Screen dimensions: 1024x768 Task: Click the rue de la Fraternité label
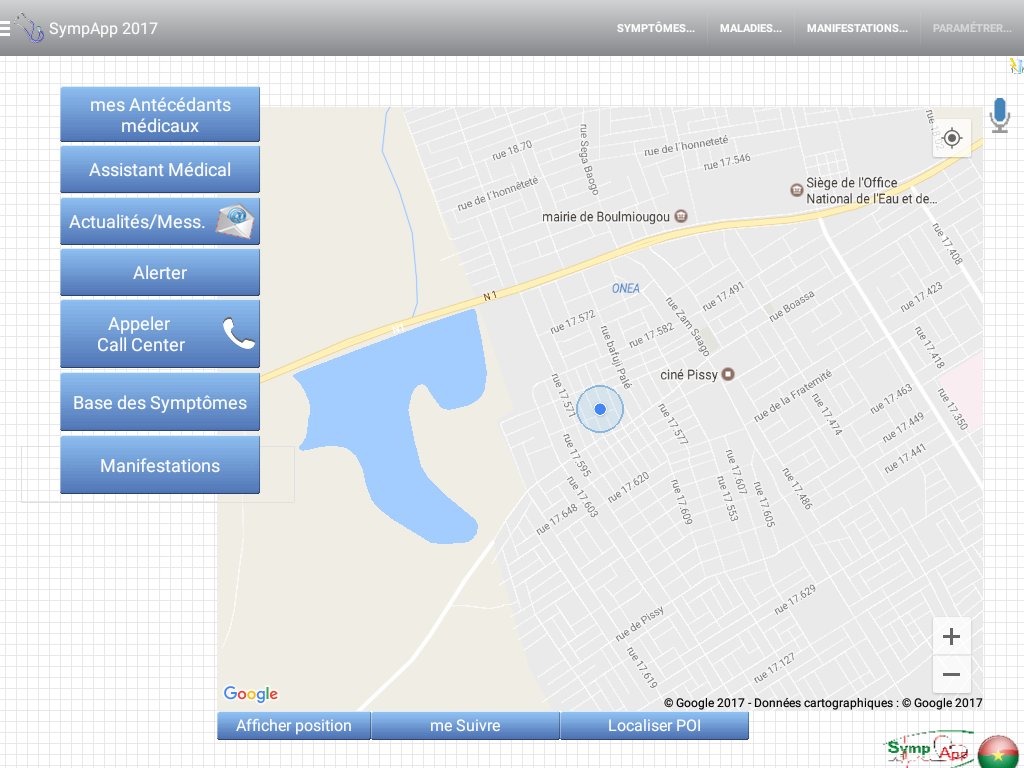(x=793, y=395)
